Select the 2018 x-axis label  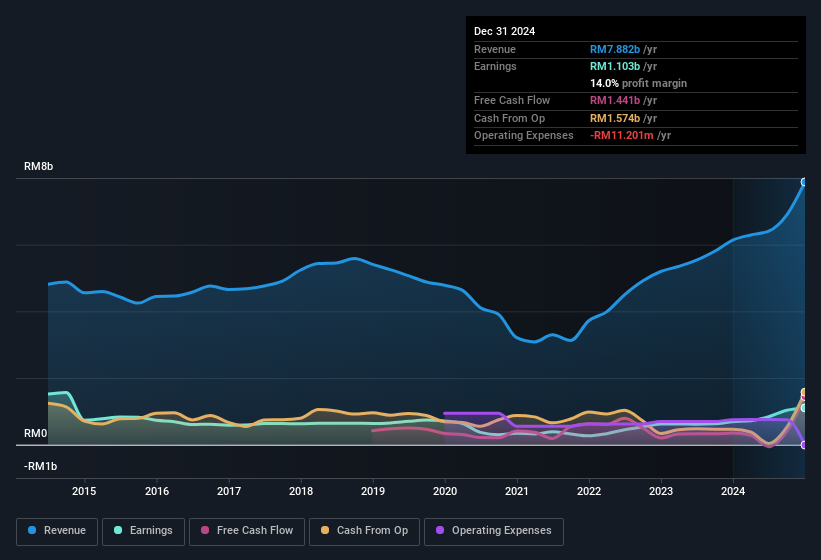[301, 491]
